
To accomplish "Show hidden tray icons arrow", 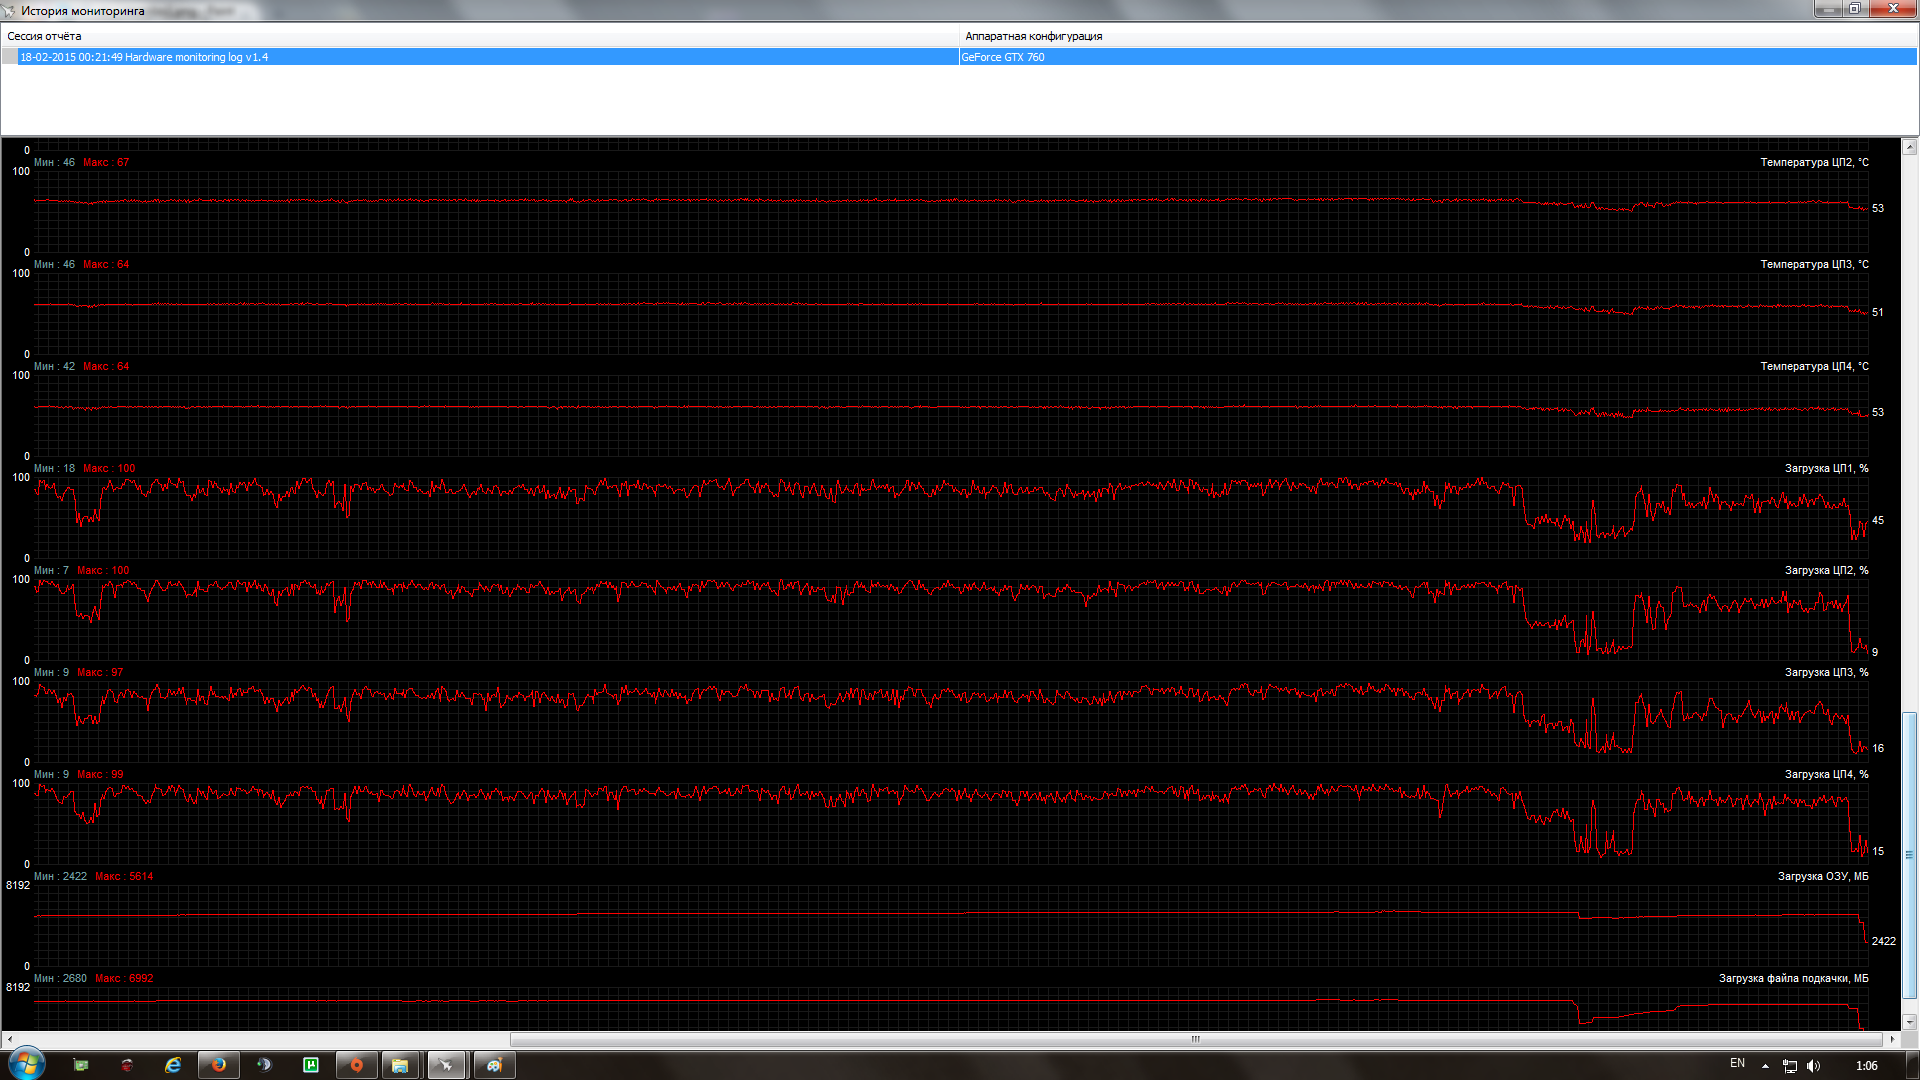I will pos(1765,1066).
